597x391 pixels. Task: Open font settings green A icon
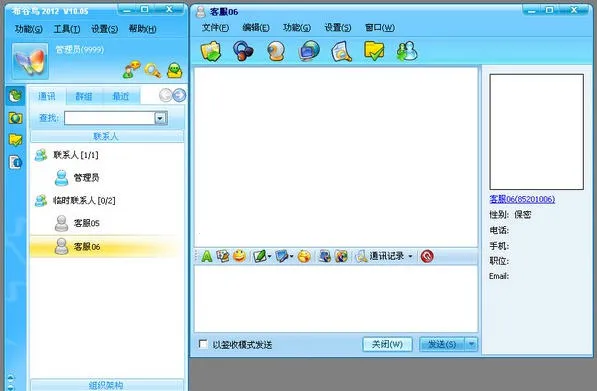click(207, 256)
